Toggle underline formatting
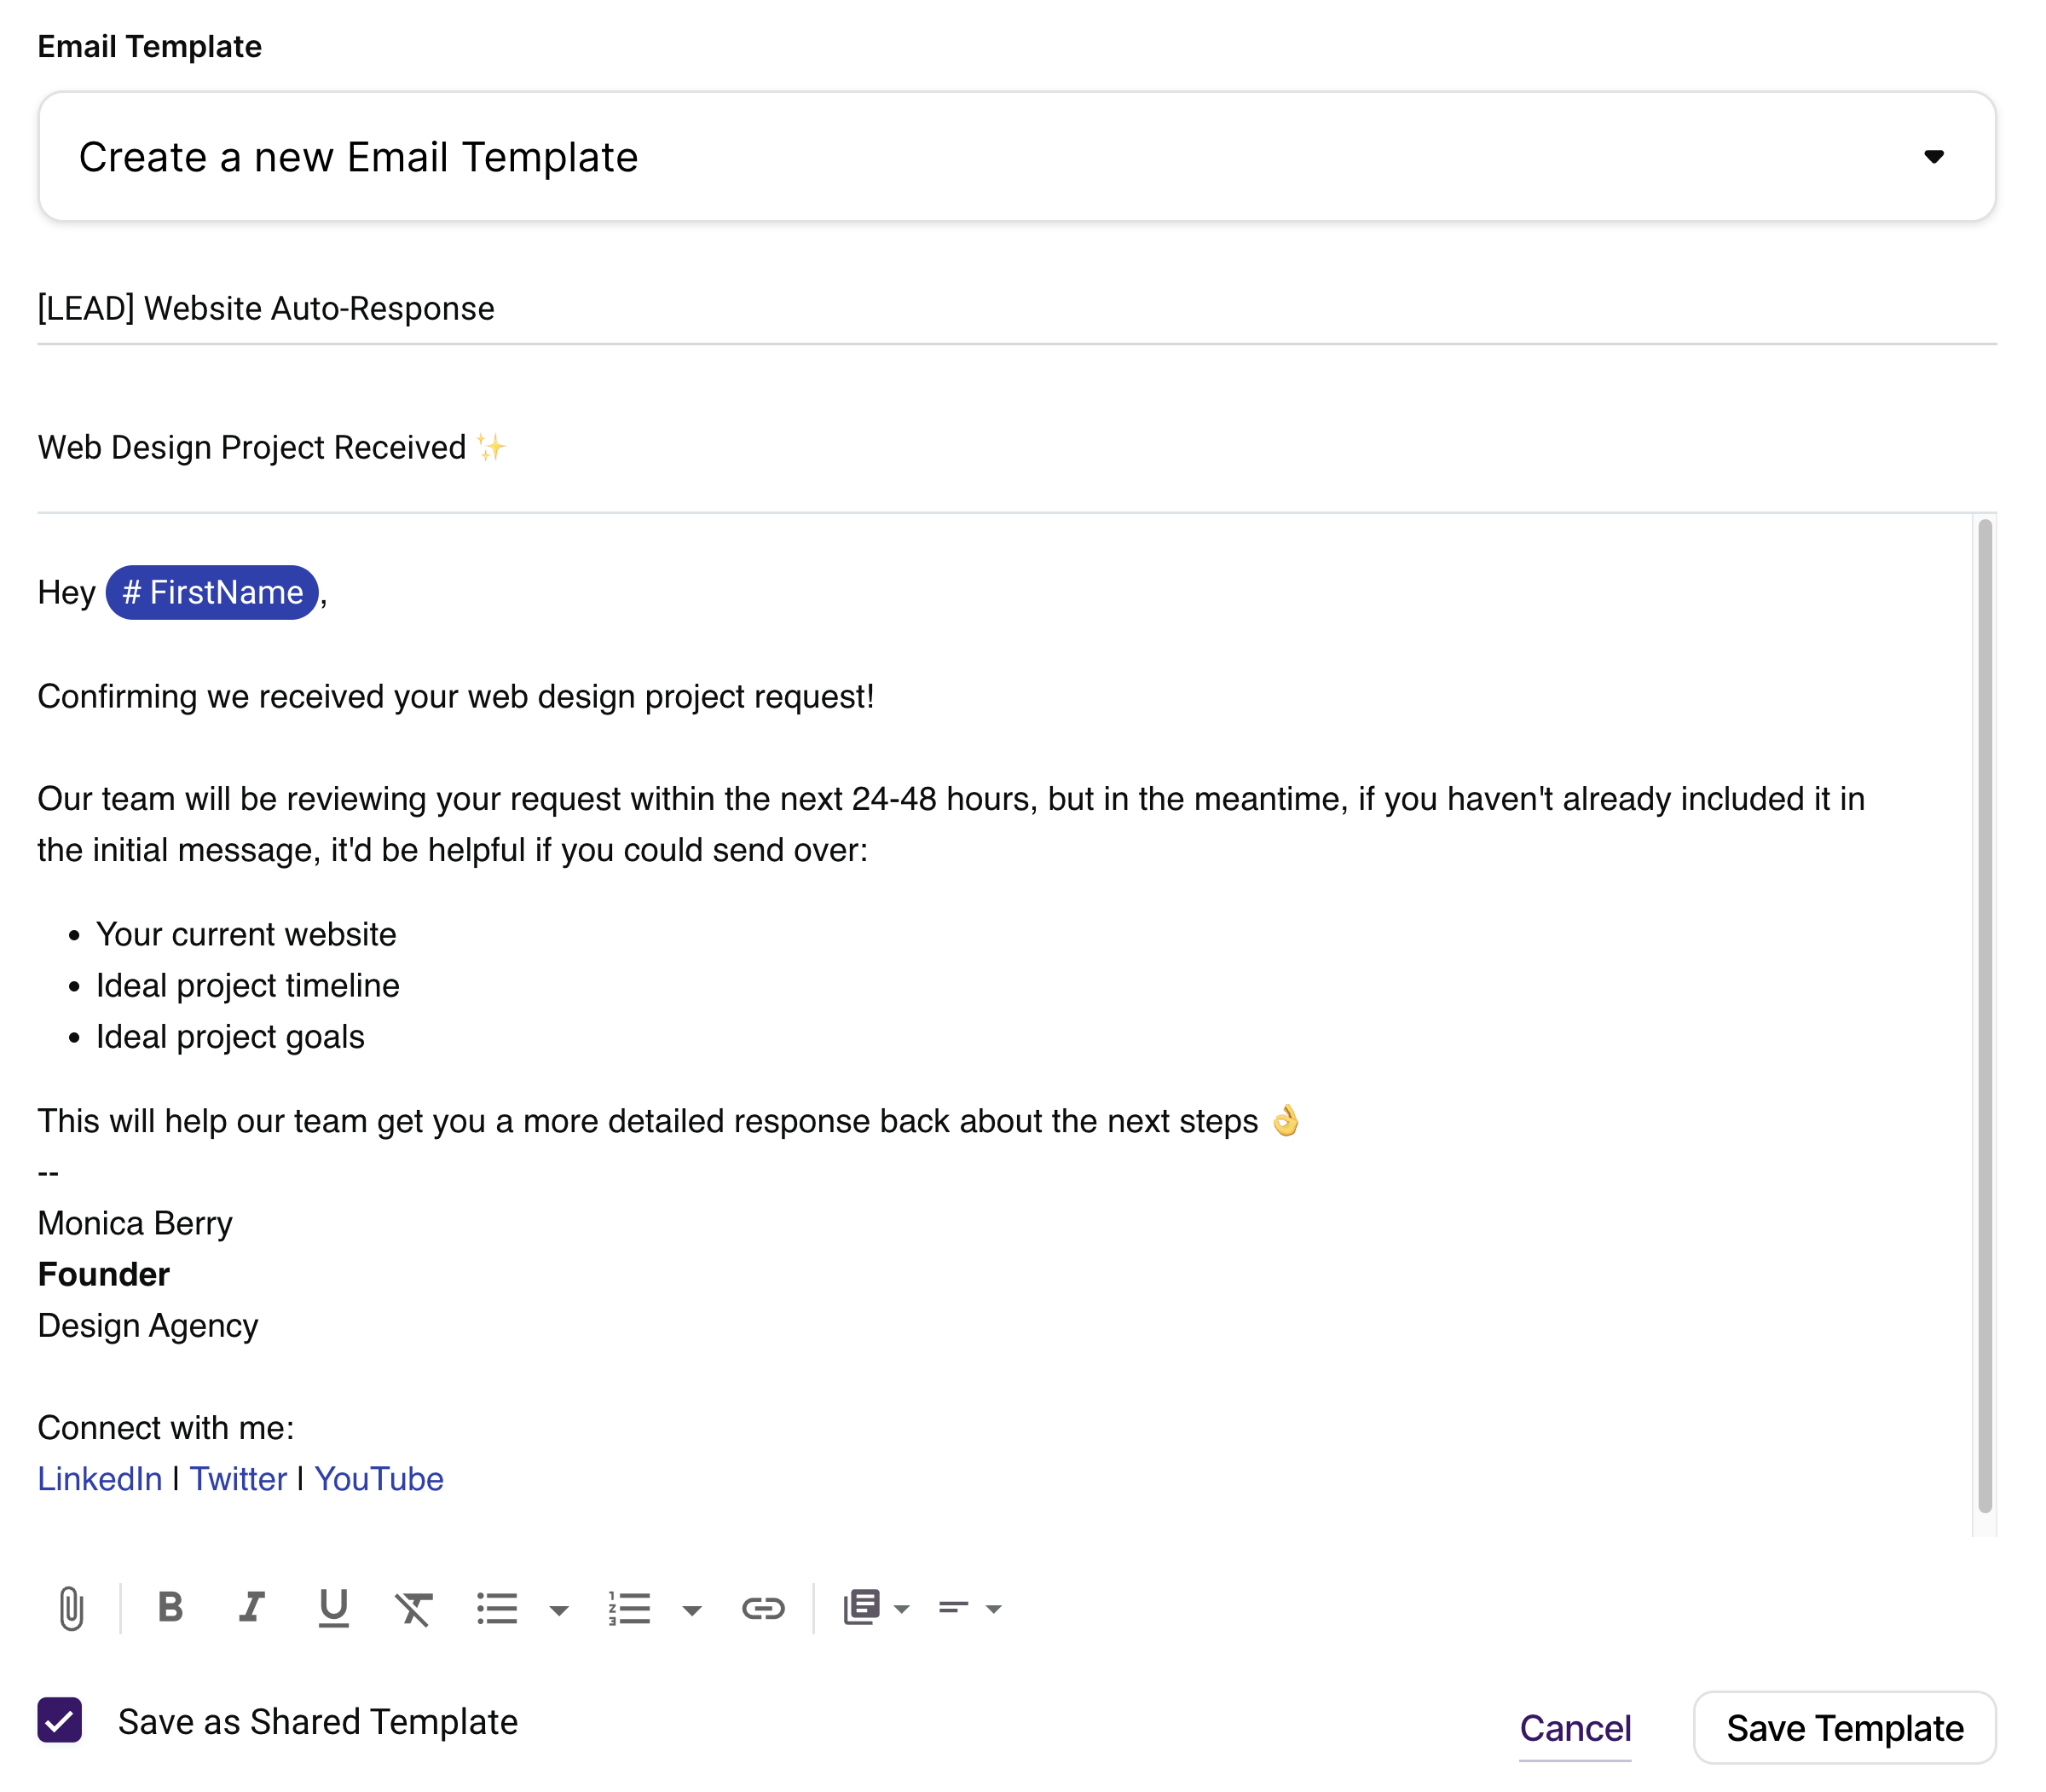The width and height of the screenshot is (2046, 1792). point(333,1608)
